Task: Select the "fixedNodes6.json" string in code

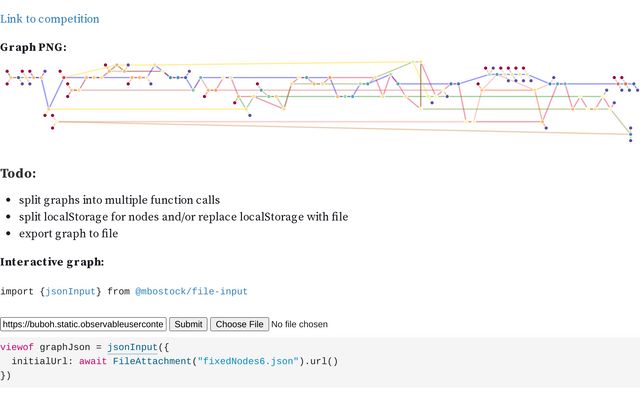Action: coord(247,361)
